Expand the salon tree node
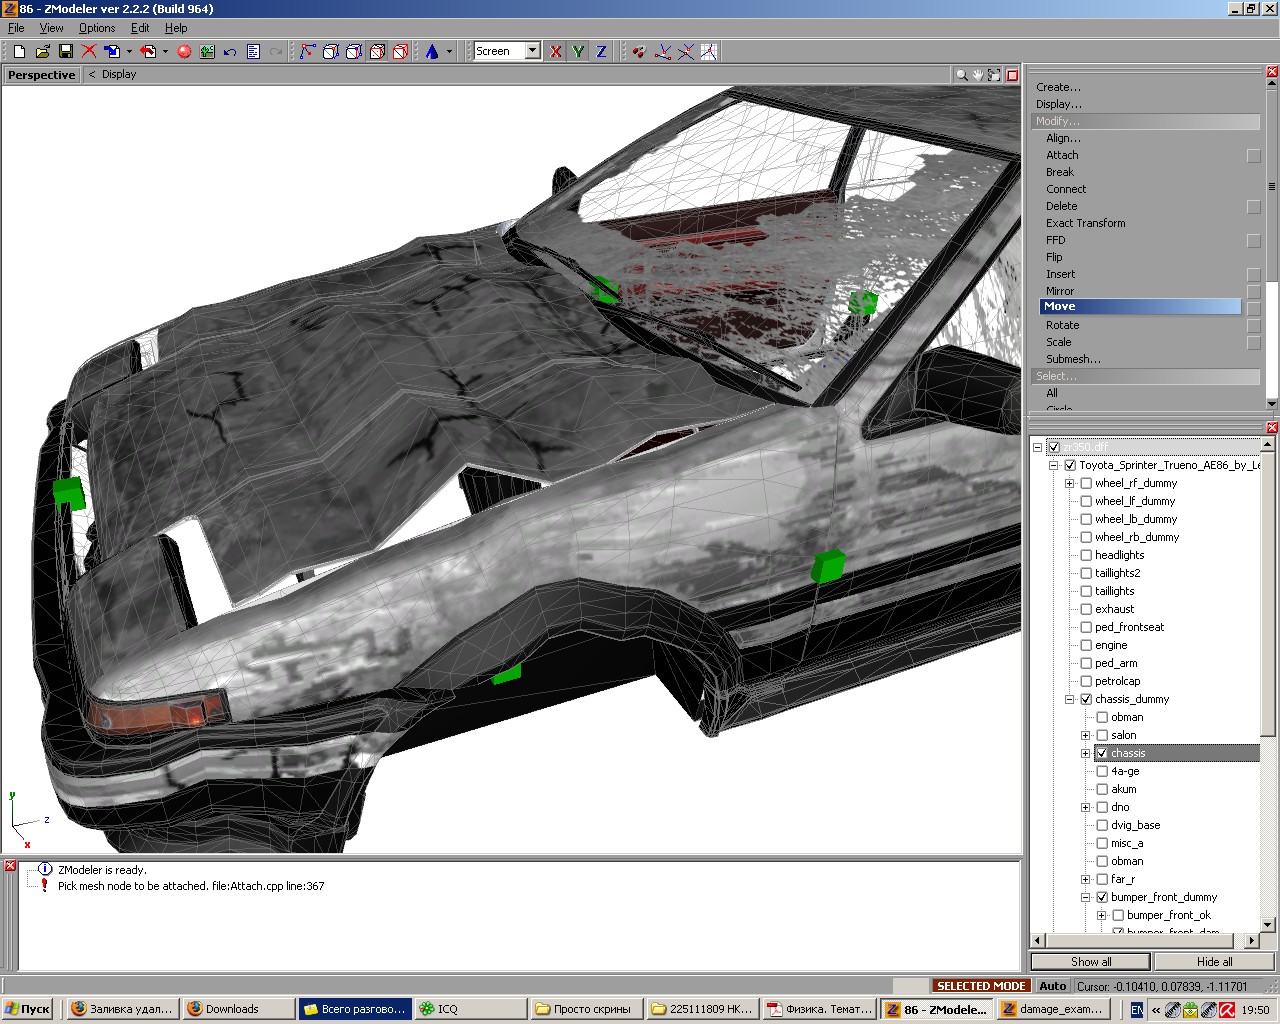 pyautogui.click(x=1085, y=735)
